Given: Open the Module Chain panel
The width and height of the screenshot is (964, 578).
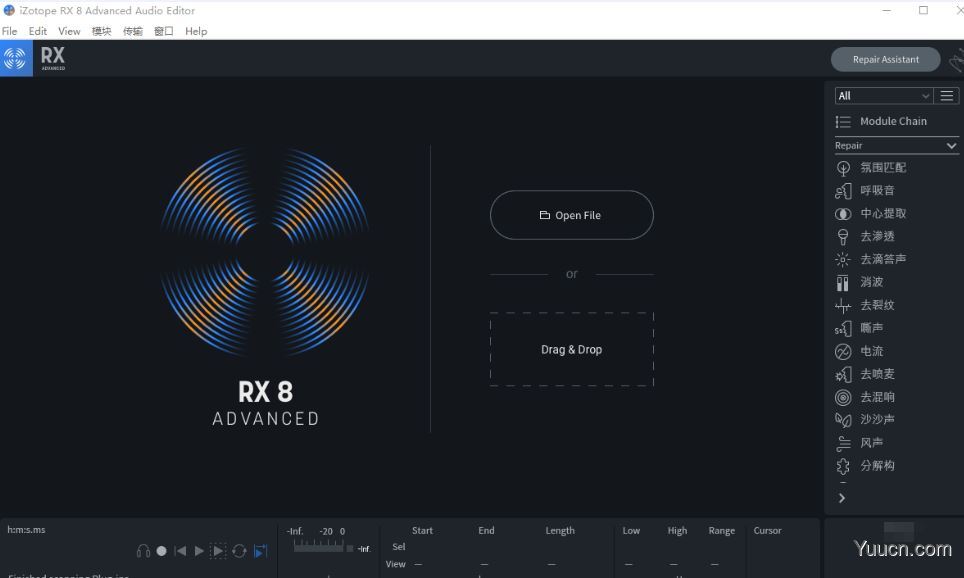Looking at the screenshot, I should [894, 121].
